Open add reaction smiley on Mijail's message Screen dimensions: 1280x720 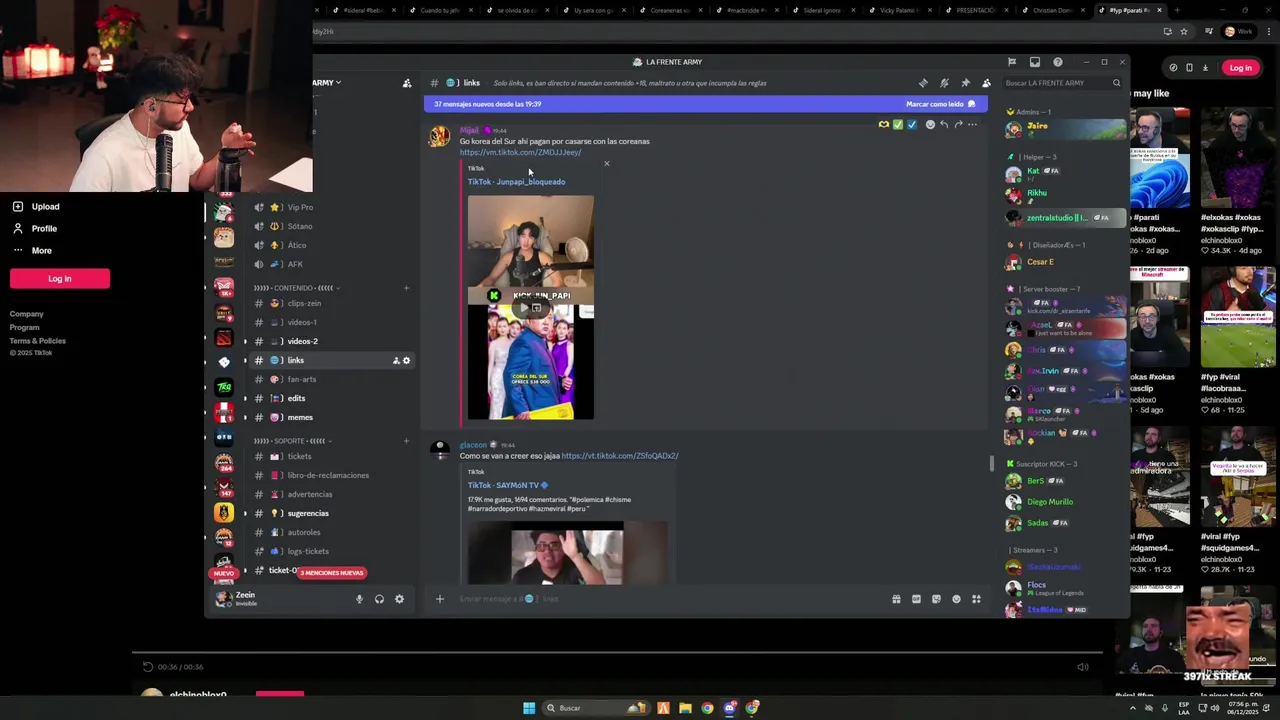(x=930, y=125)
